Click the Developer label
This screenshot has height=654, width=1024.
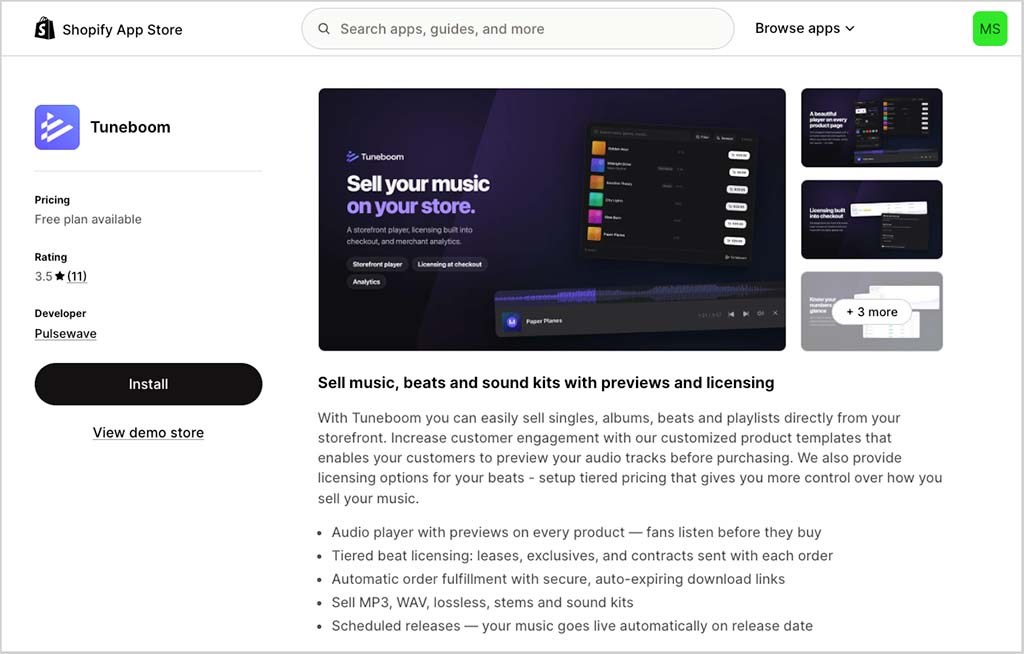pos(60,314)
